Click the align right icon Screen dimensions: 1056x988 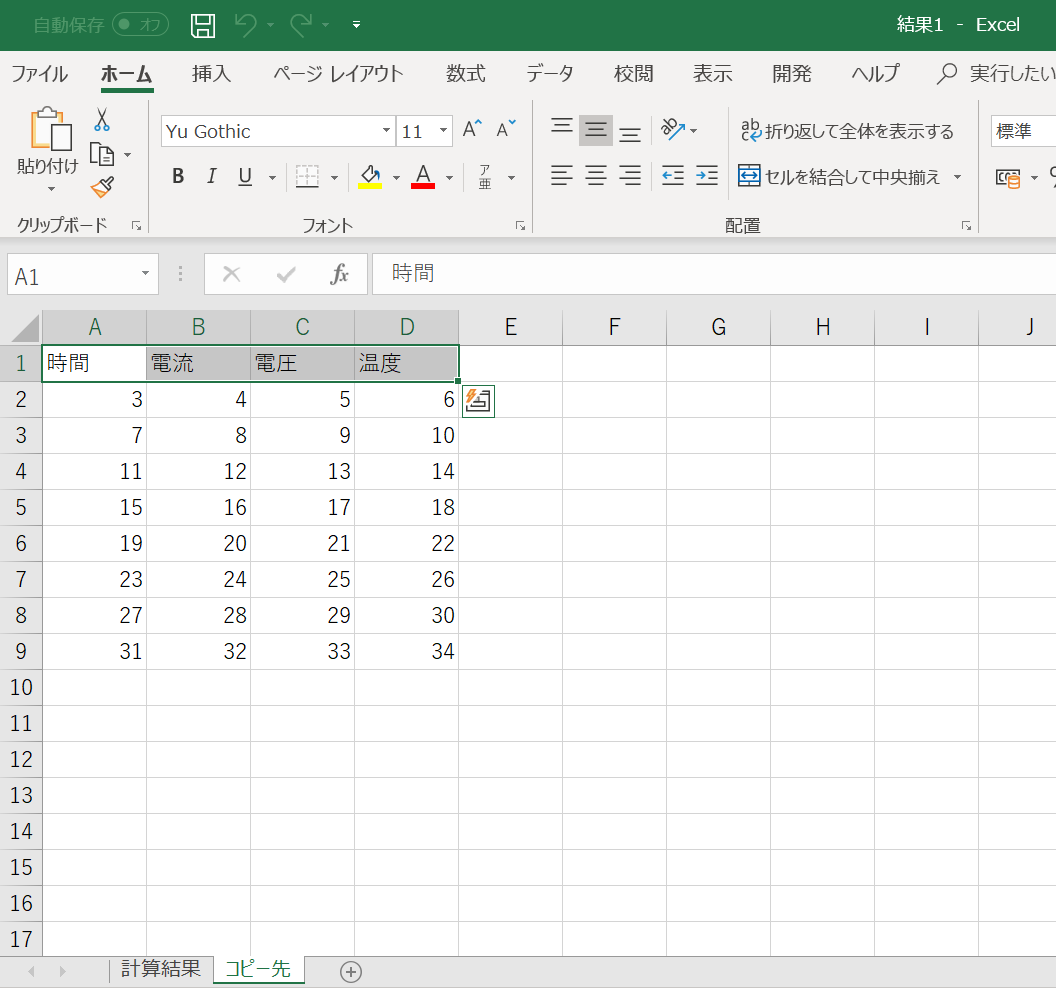(x=630, y=176)
